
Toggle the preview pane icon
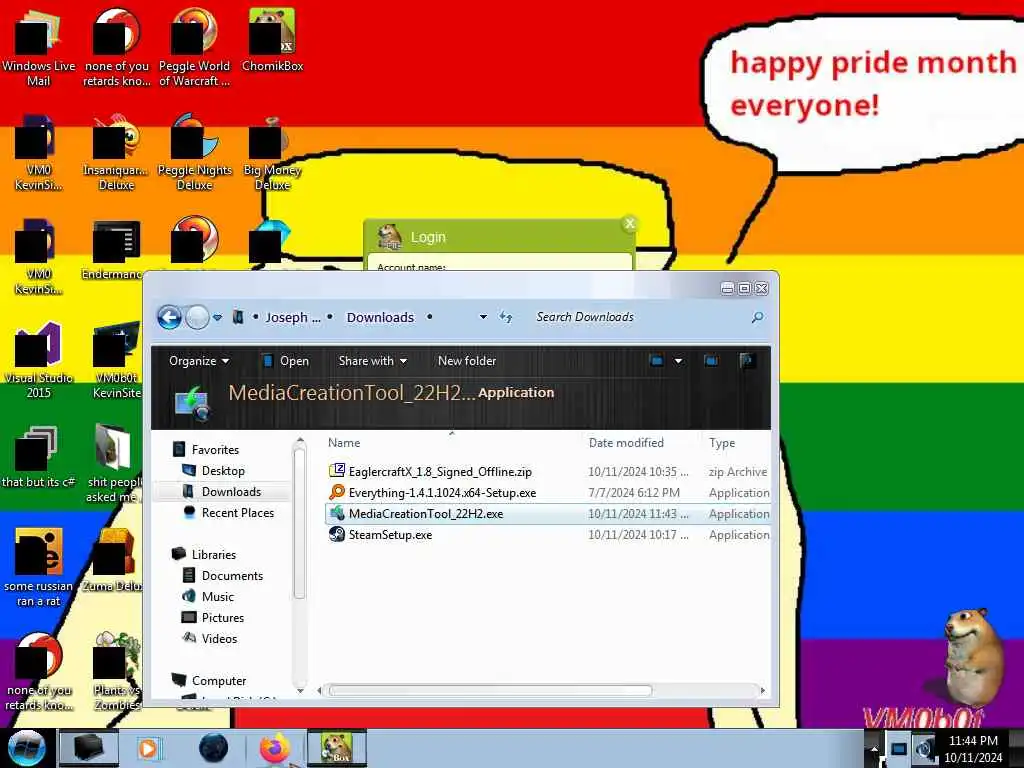711,361
